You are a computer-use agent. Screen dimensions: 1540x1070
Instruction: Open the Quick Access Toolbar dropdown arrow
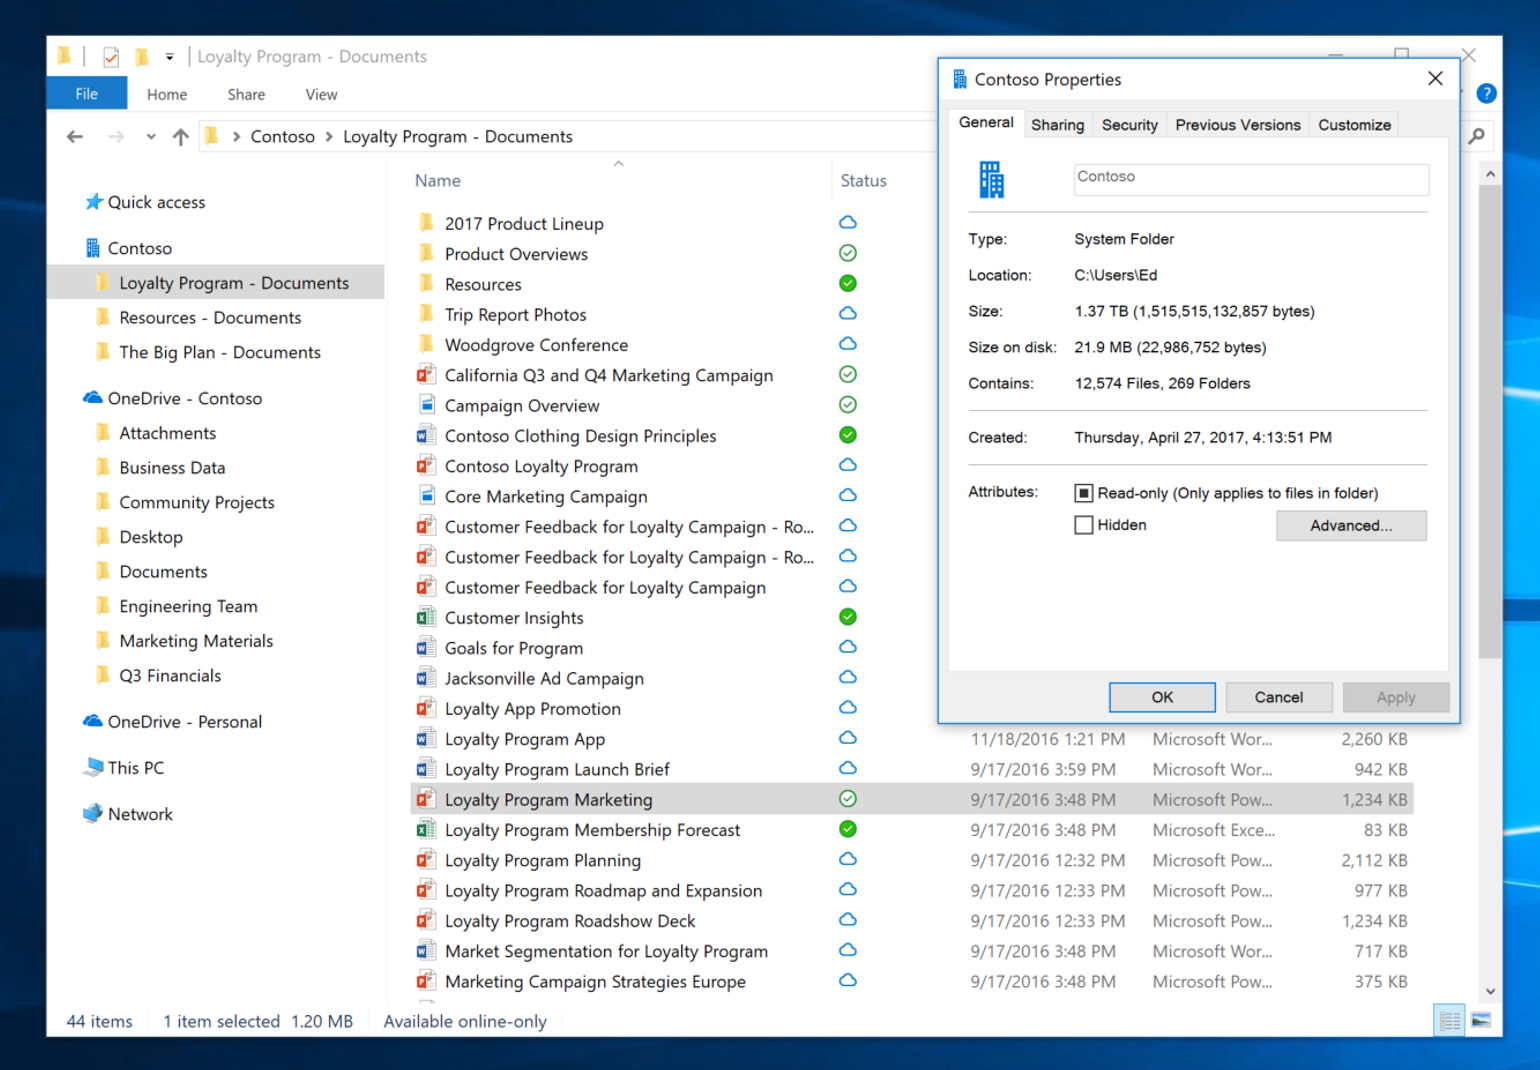coord(169,57)
